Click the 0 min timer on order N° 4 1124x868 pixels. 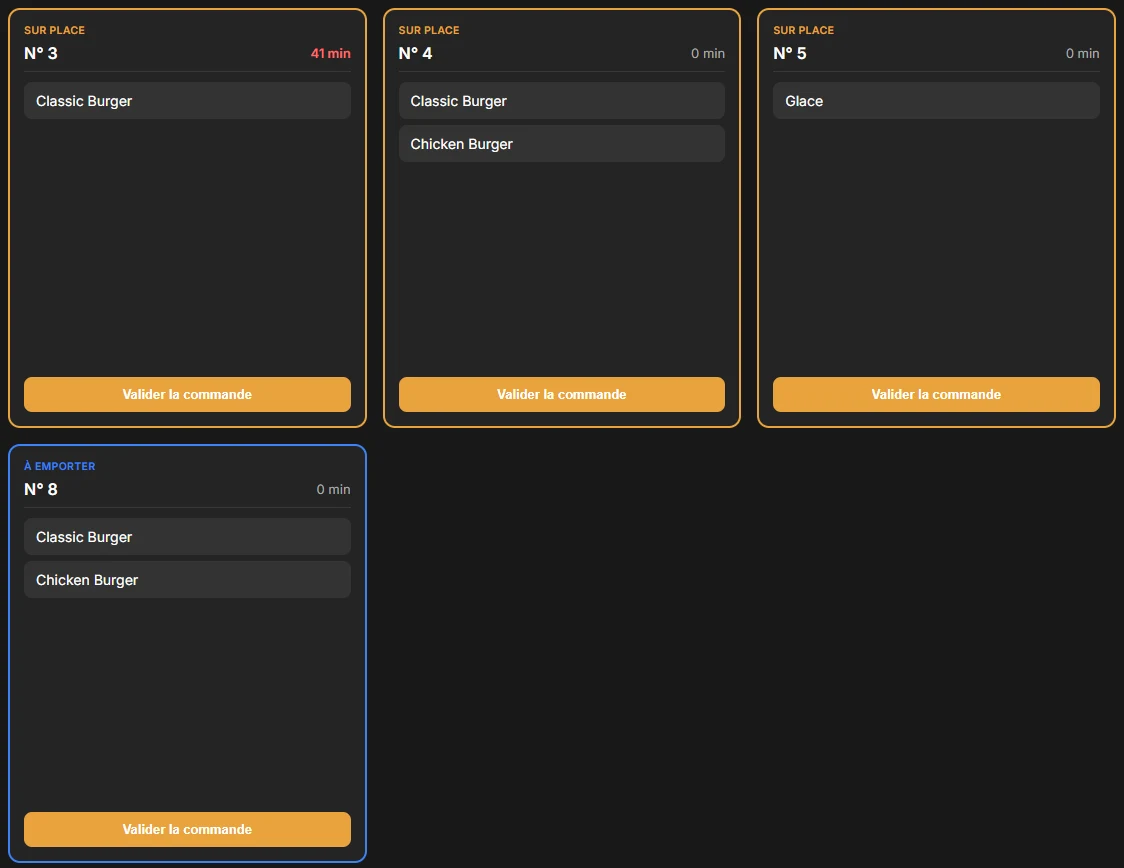(x=708, y=53)
